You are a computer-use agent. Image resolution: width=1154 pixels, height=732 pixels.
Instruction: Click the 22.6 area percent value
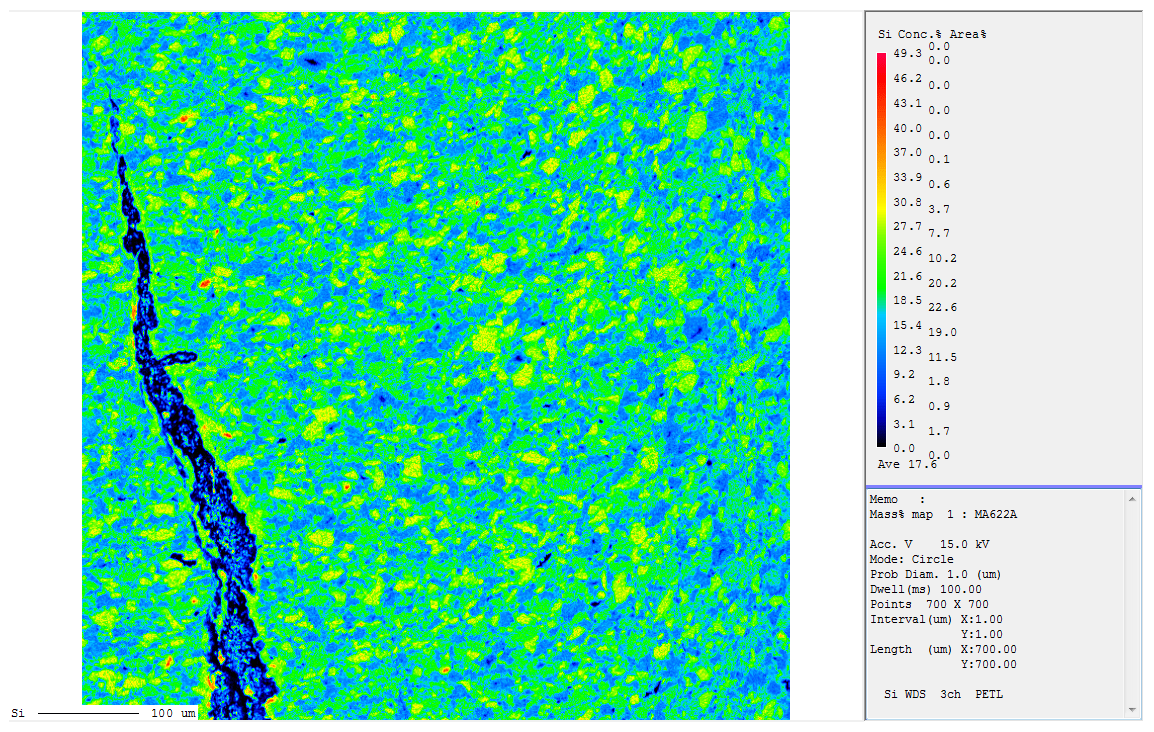942,307
